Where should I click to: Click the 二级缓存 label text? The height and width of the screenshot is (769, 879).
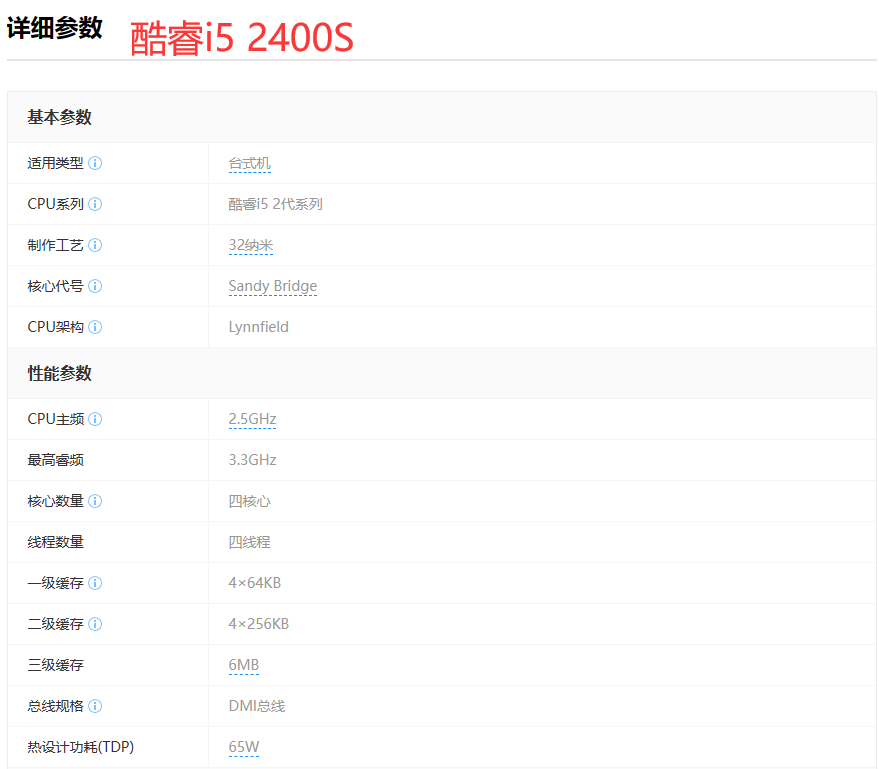(55, 624)
